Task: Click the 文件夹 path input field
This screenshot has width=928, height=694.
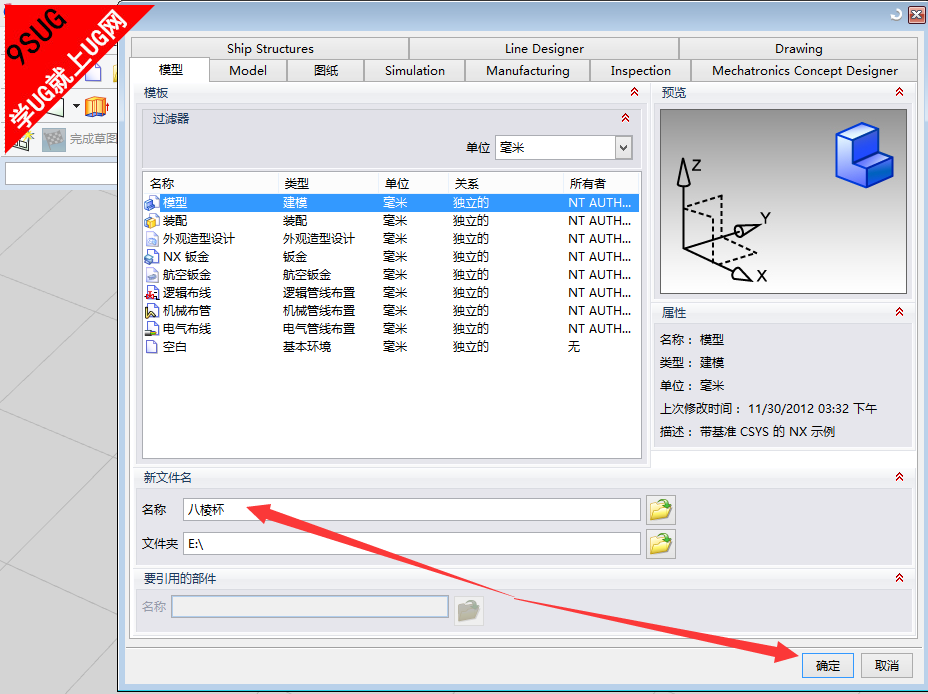Action: pos(412,544)
